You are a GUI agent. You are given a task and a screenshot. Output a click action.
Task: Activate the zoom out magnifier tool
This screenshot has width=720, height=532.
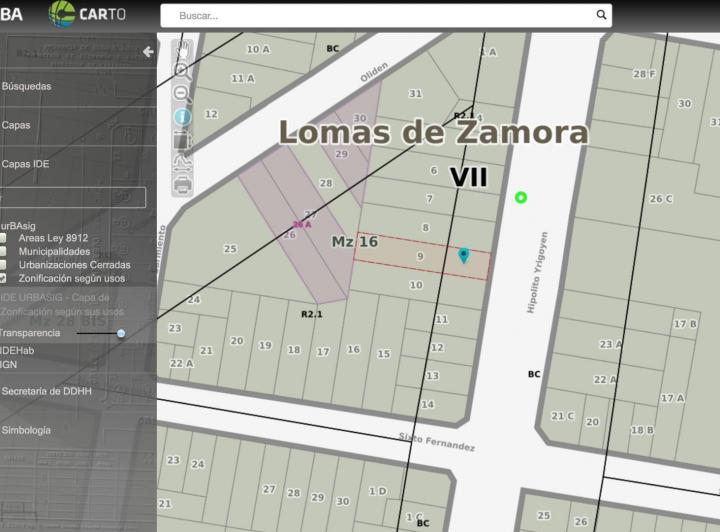click(182, 94)
